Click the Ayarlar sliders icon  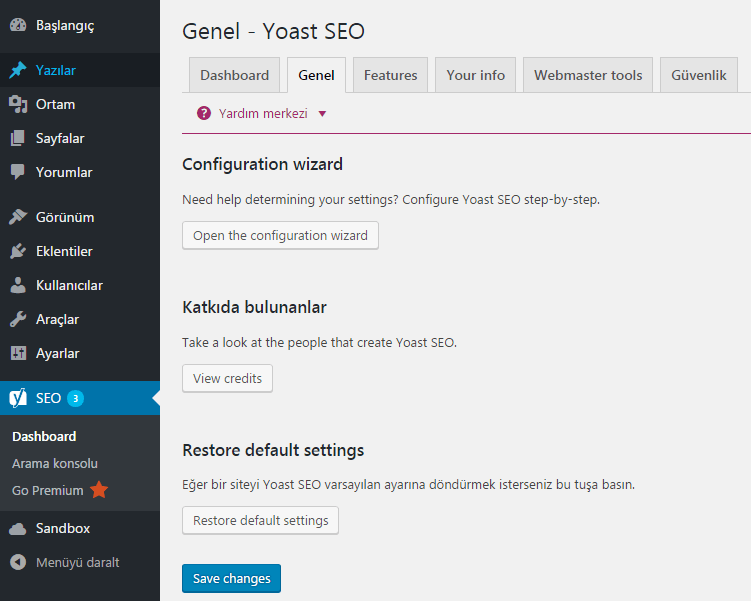(18, 353)
